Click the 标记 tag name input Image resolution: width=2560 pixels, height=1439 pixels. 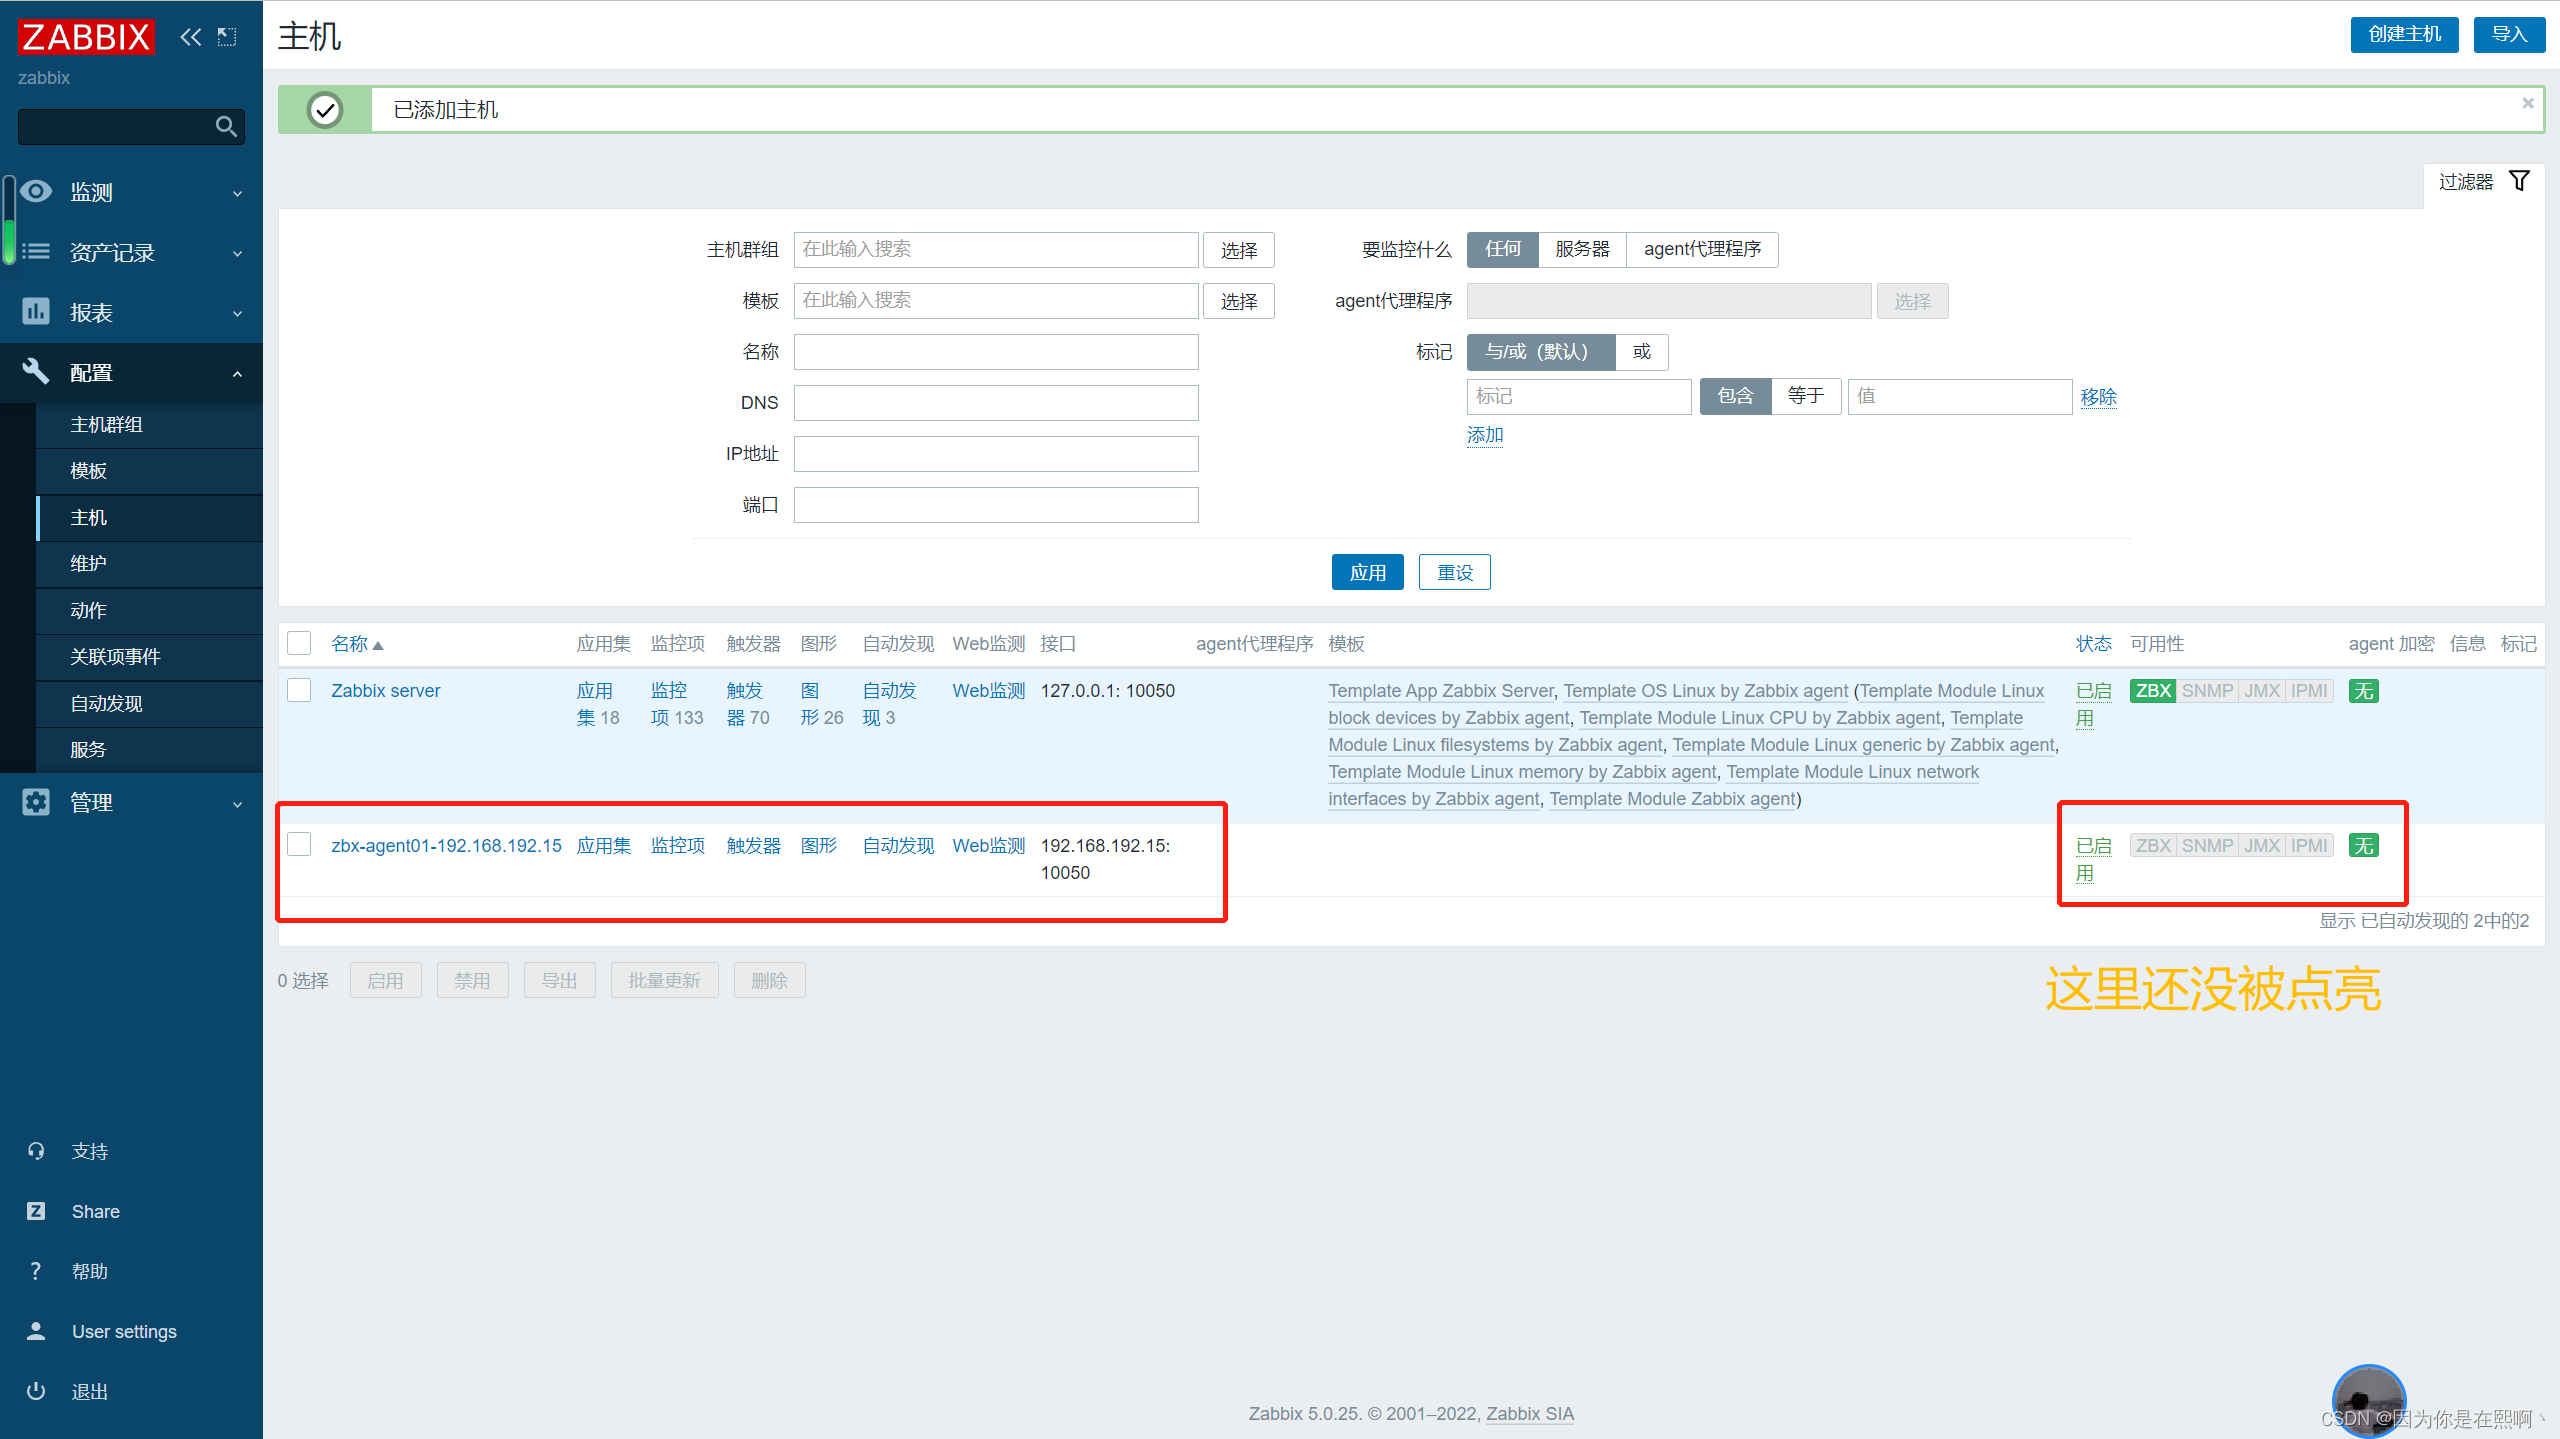[x=1578, y=396]
